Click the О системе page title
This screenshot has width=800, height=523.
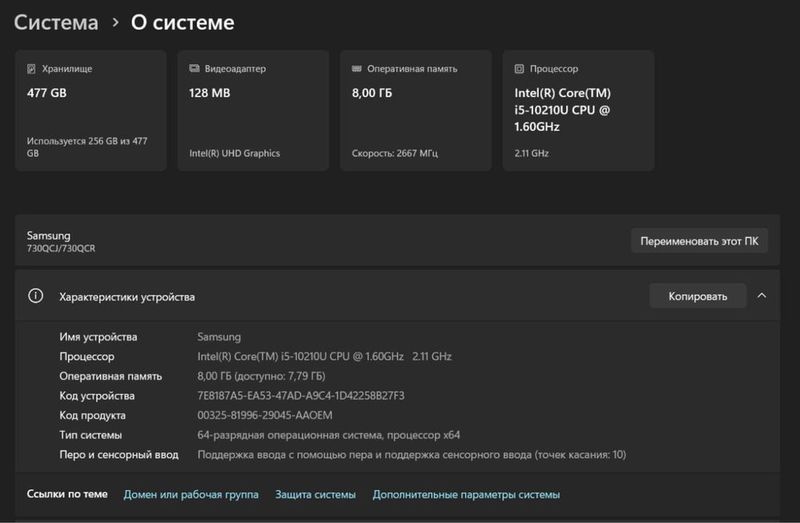(x=183, y=22)
